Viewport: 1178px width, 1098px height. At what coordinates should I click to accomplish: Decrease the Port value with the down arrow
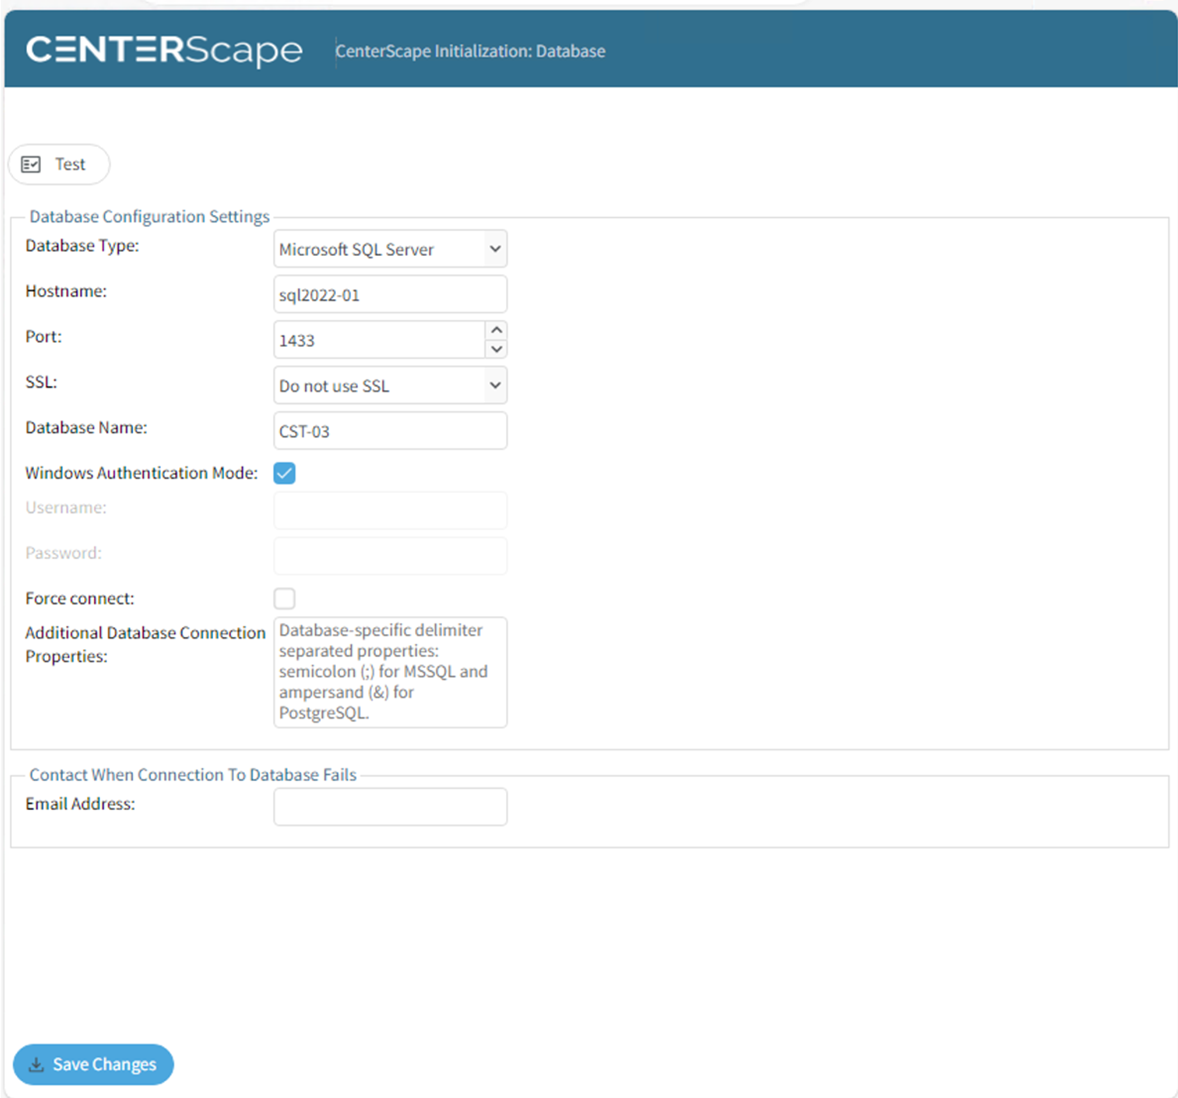[496, 349]
